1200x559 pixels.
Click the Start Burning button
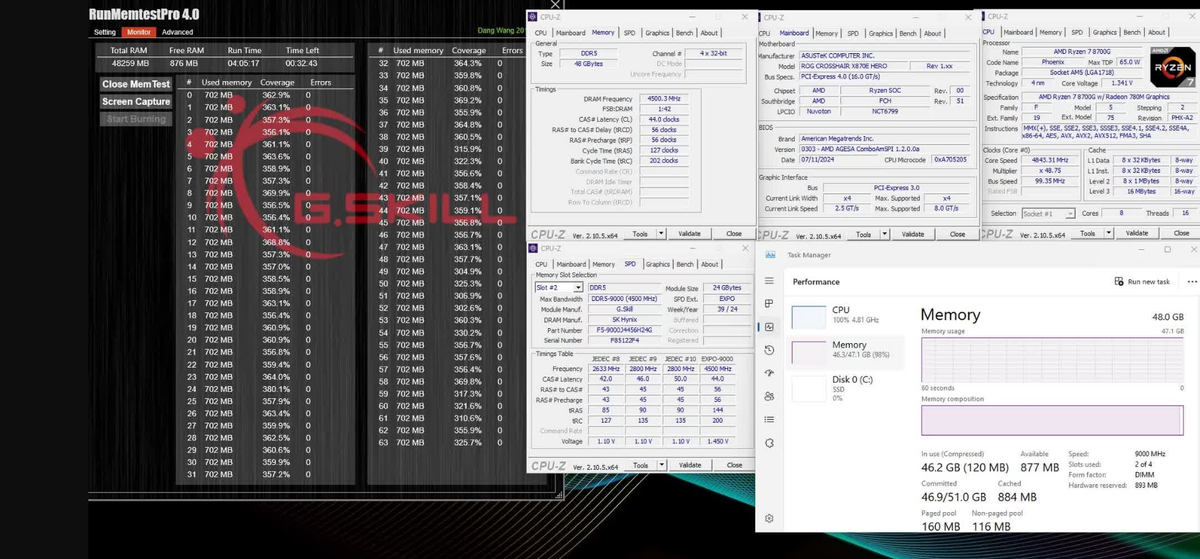136,119
